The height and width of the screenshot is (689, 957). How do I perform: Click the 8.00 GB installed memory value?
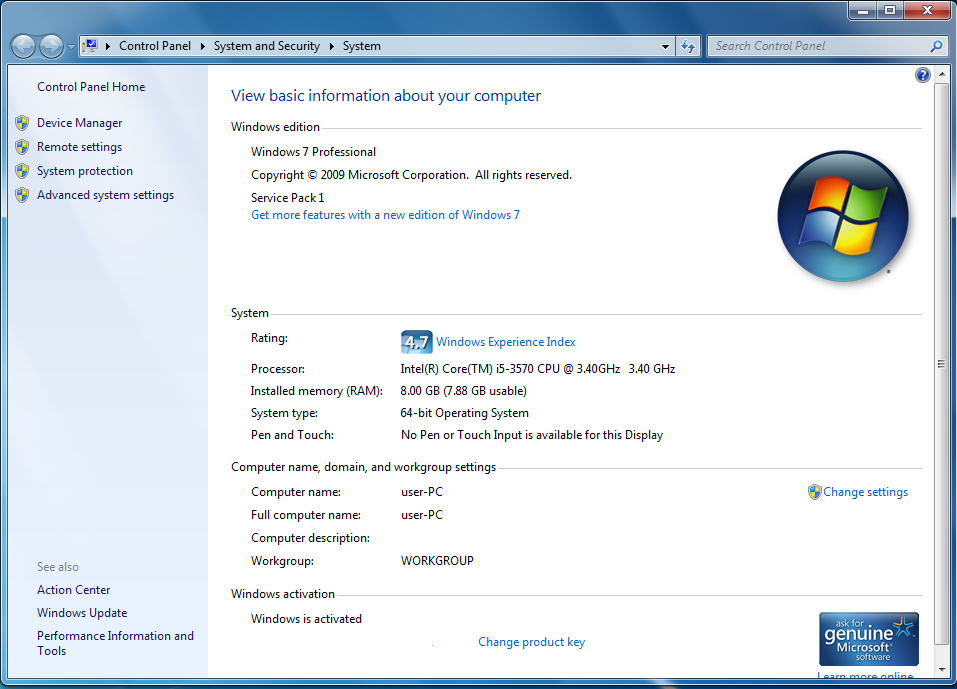point(463,391)
